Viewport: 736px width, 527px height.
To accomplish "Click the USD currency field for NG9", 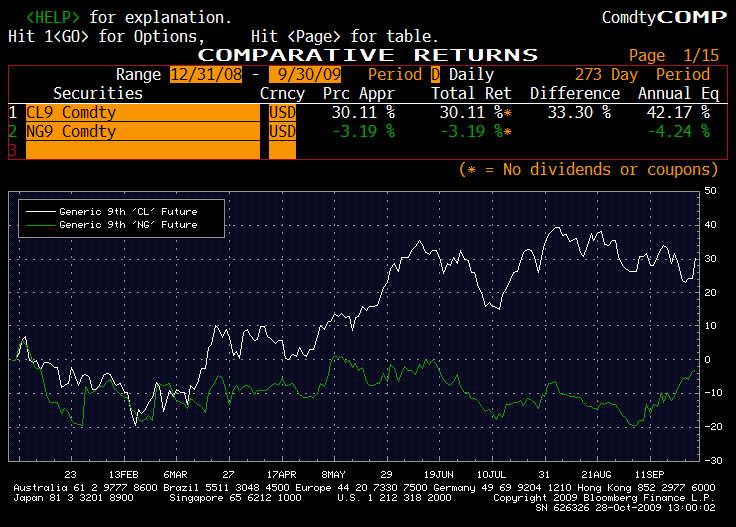I will coord(282,131).
